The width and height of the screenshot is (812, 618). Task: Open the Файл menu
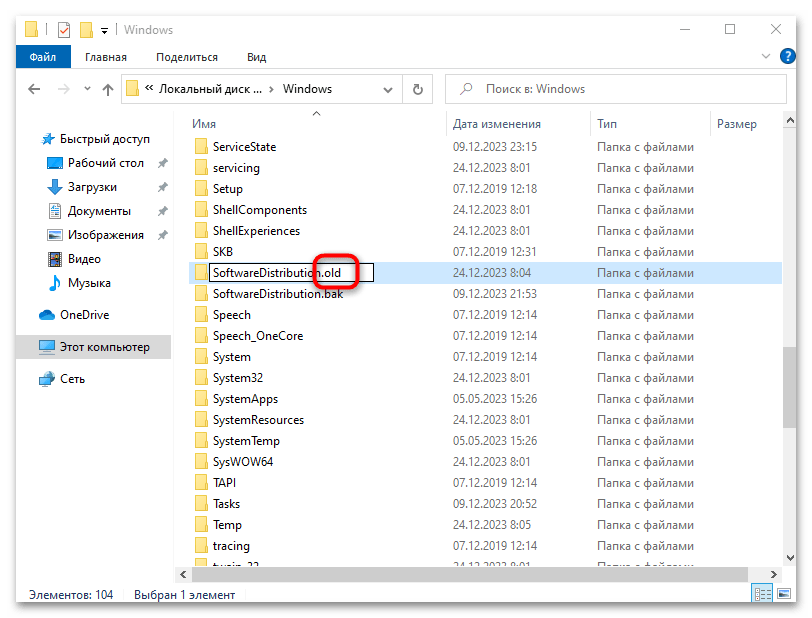coord(42,57)
